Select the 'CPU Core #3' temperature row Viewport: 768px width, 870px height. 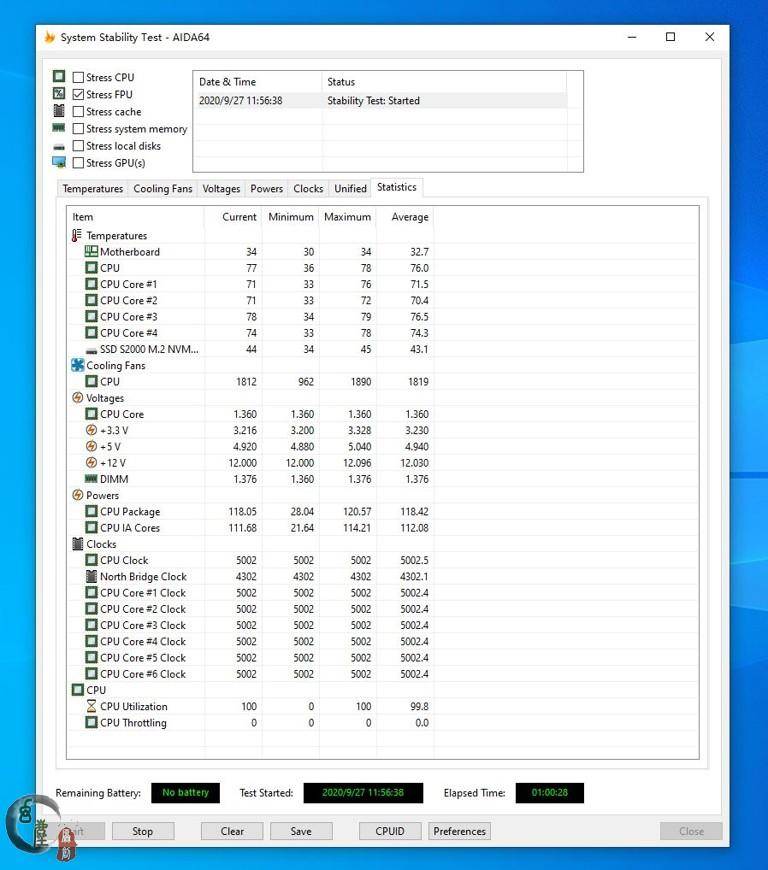250,316
